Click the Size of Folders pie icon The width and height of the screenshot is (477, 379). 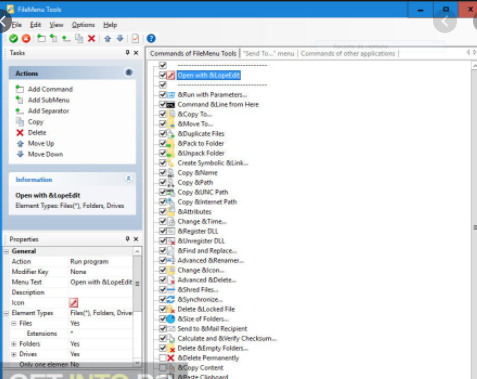[171, 319]
